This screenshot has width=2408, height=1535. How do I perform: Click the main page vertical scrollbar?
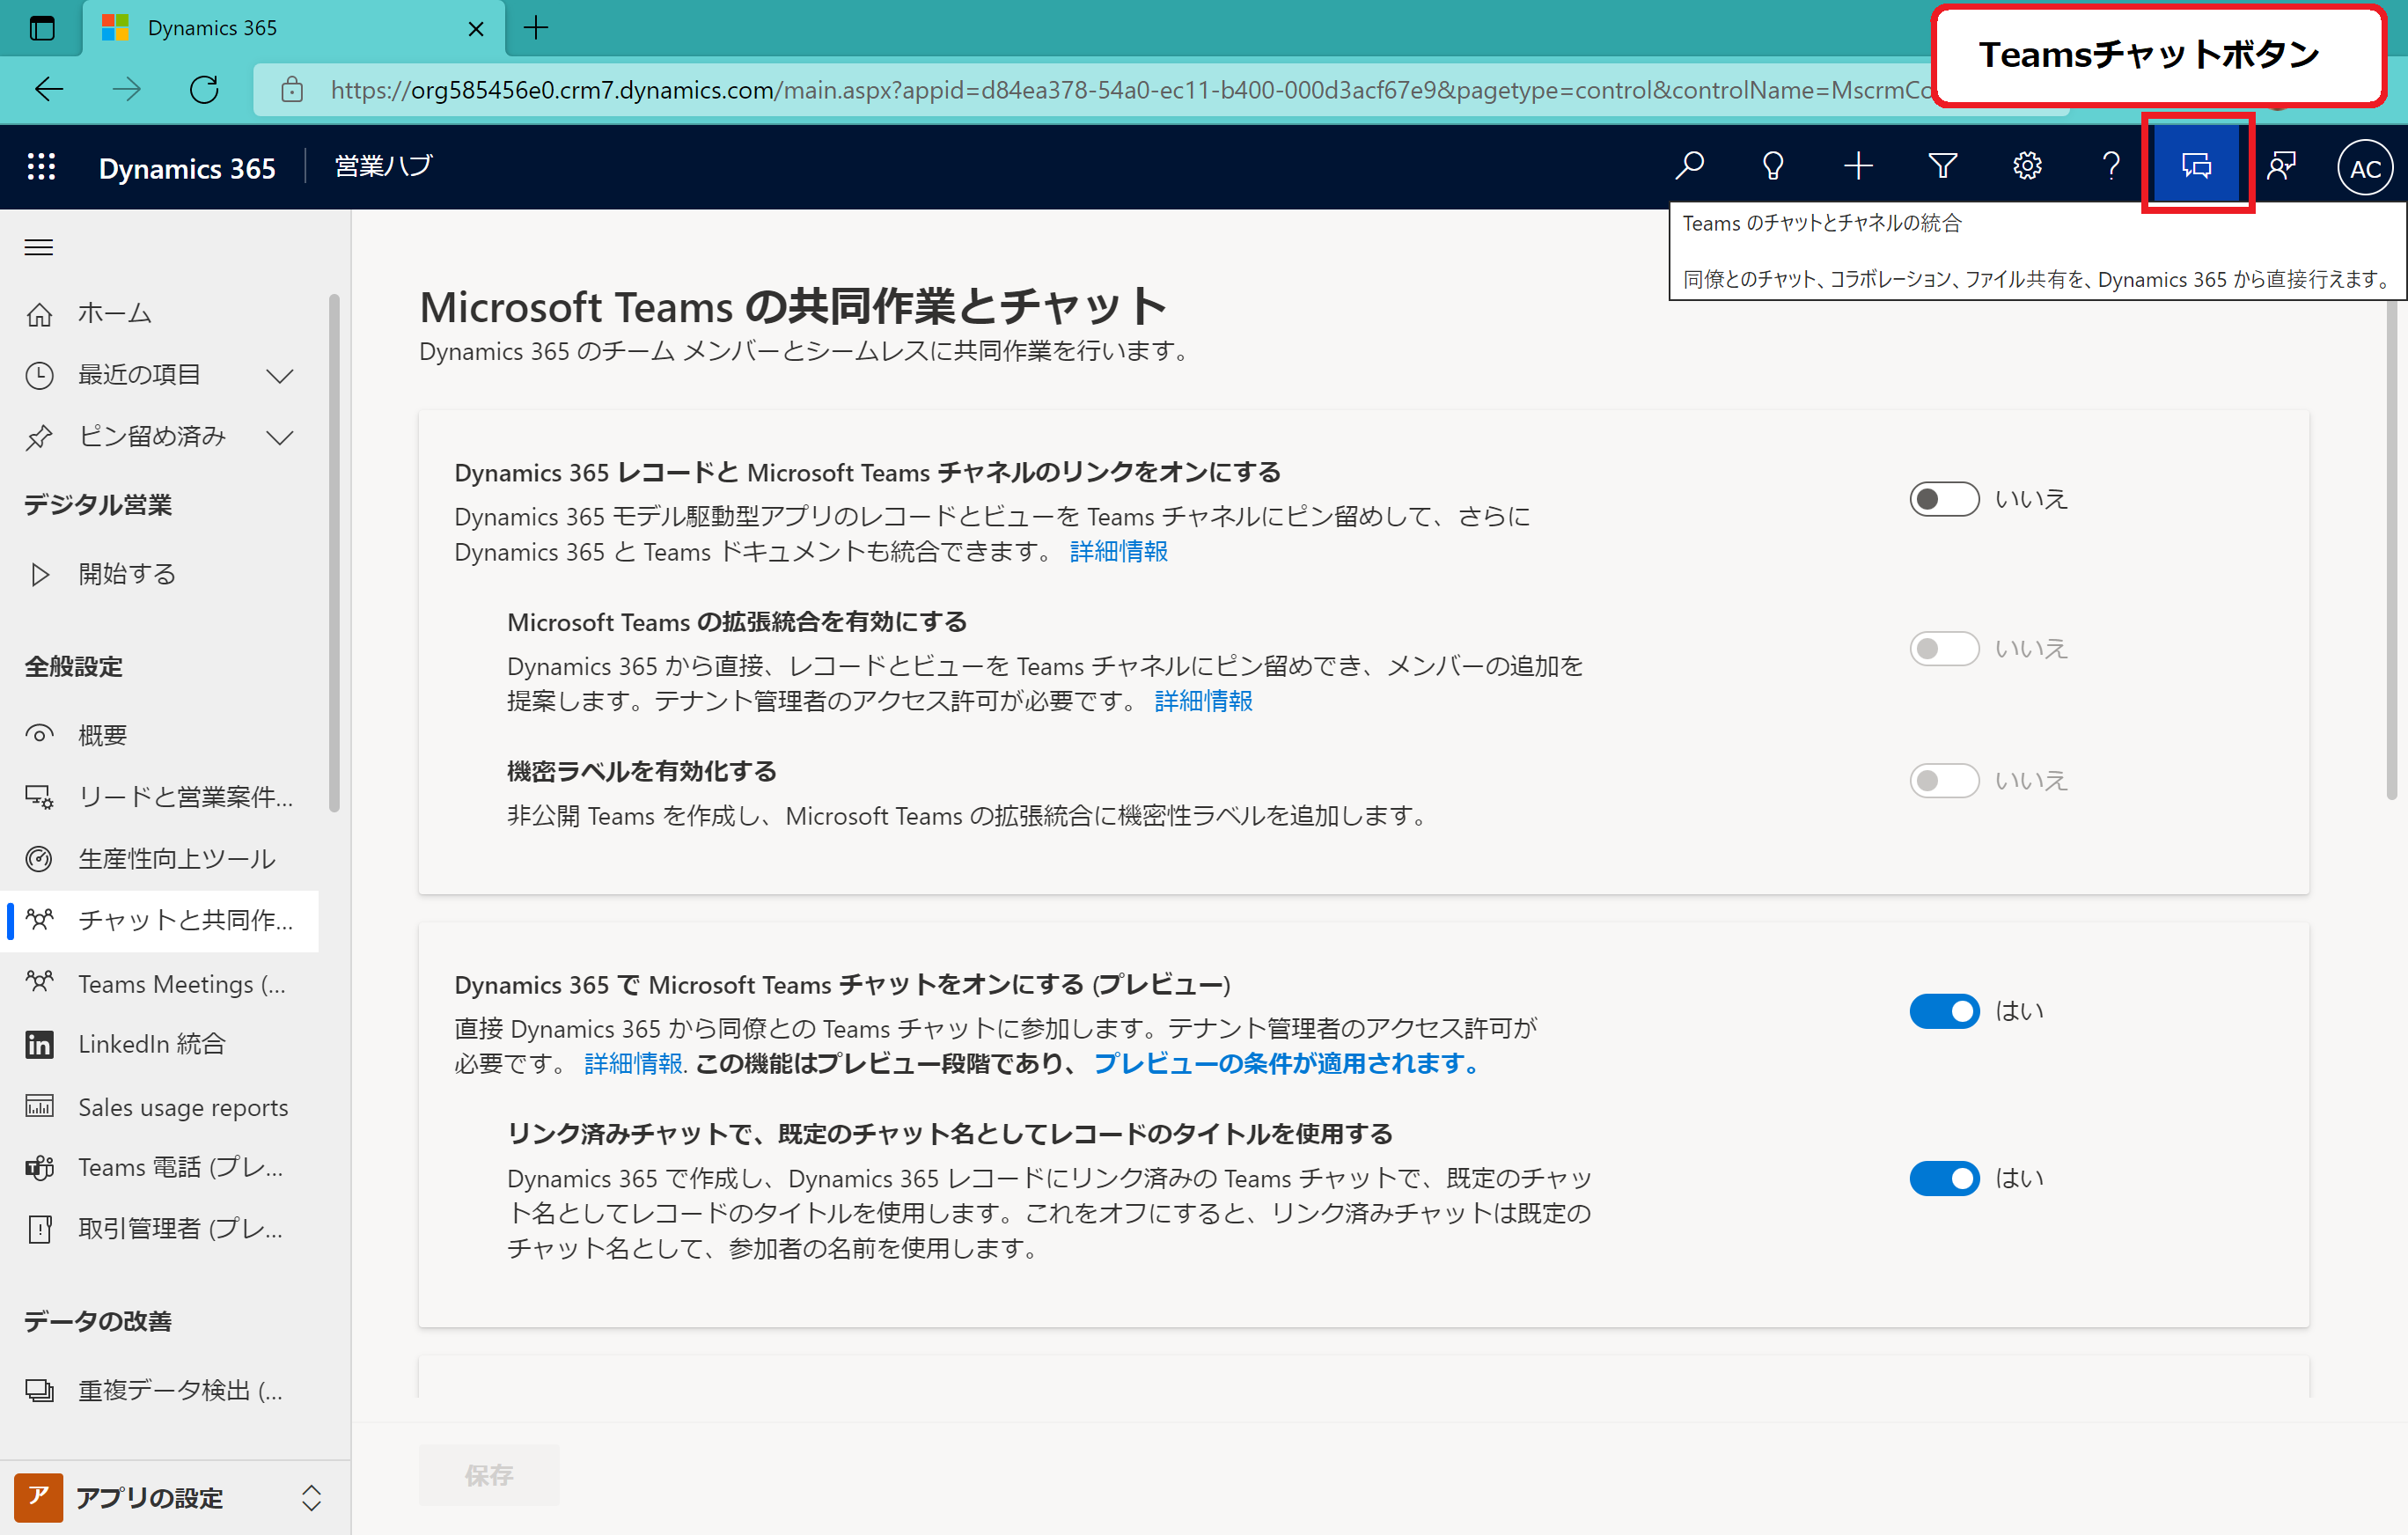click(x=2391, y=550)
